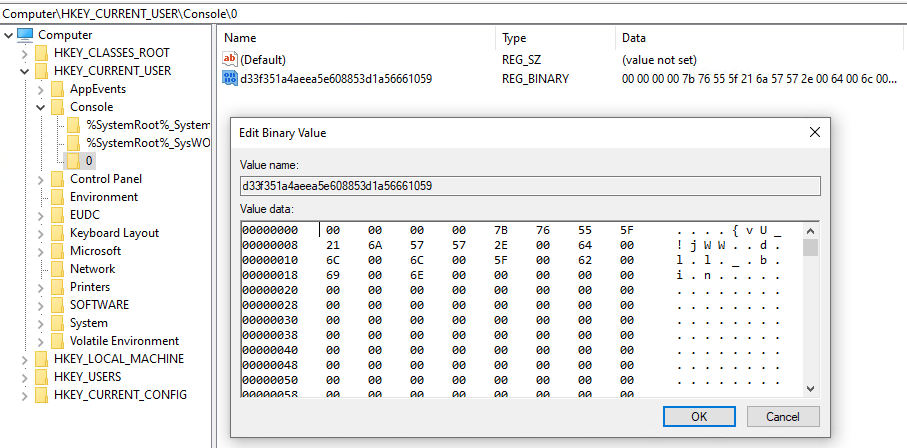Screen dimensions: 907x448
Task: Click the HKEY_LOCAL_MACHINE folder icon
Action: tap(41, 359)
